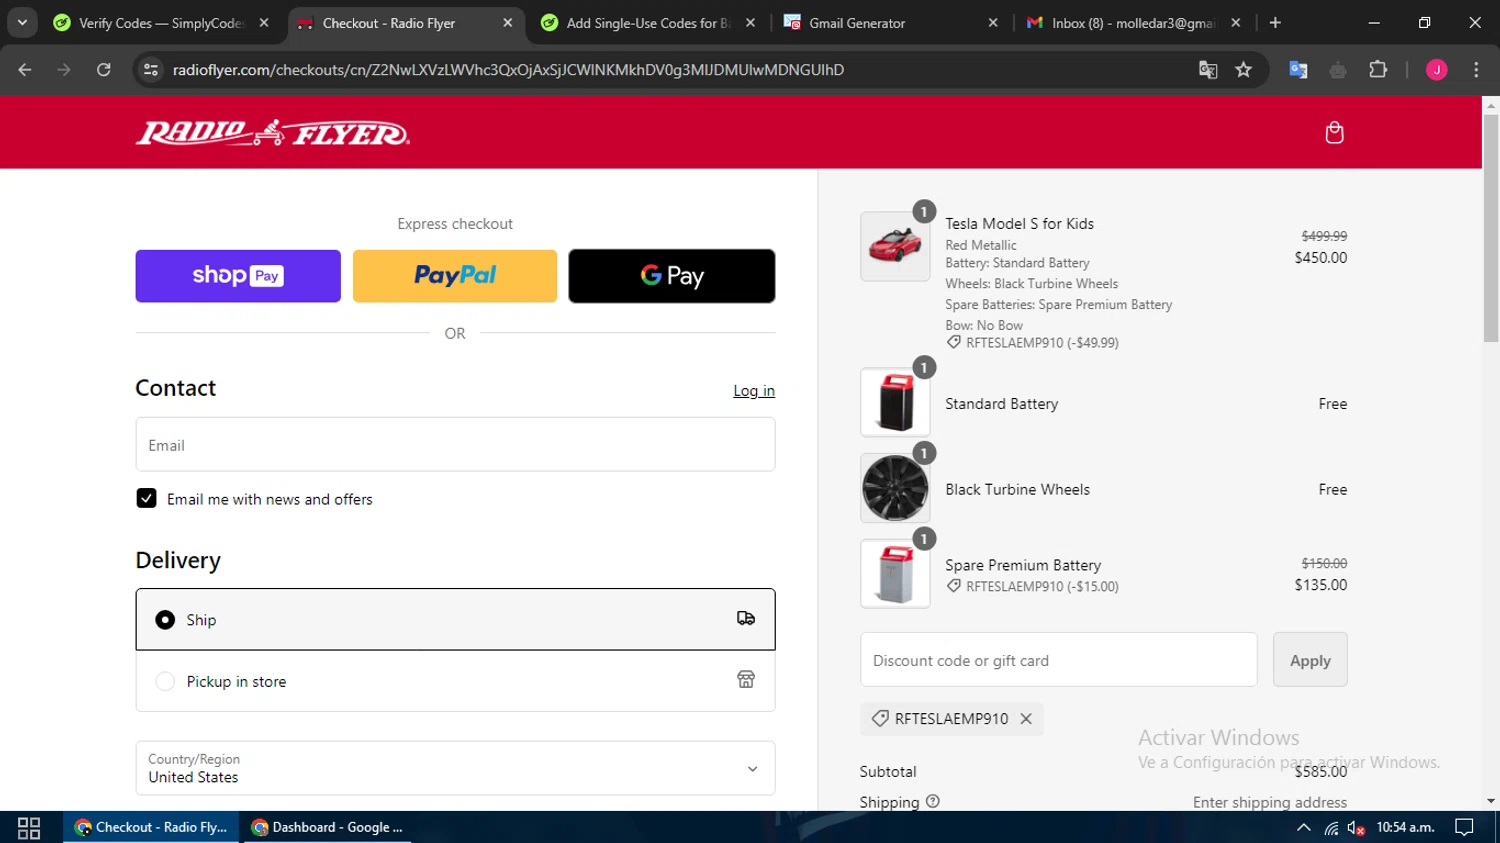This screenshot has height=843, width=1500.
Task: Click the Spare Premium Battery thumbnail
Action: [x=895, y=574]
